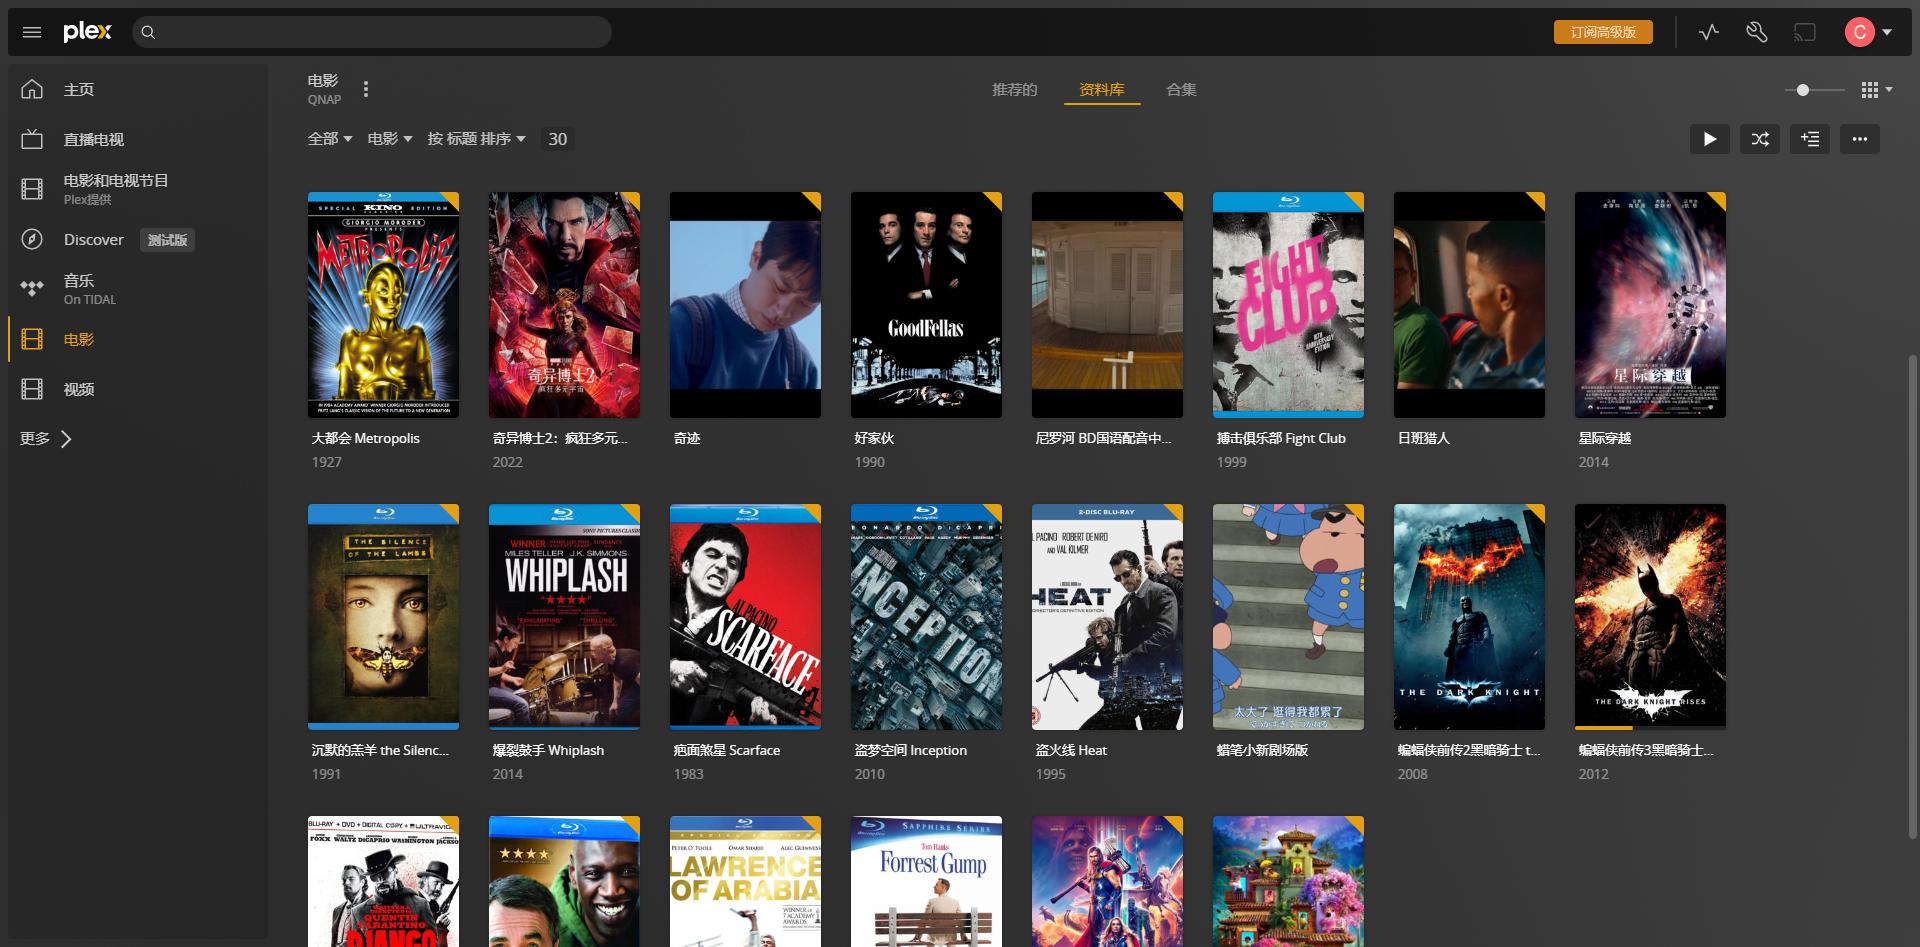The height and width of the screenshot is (947, 1920).
Task: Click the 盗火线 Heat title link
Action: (x=1071, y=750)
